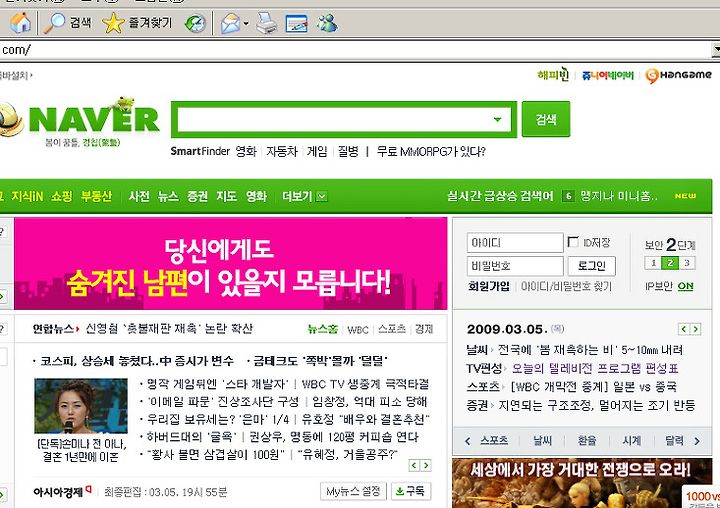The width and height of the screenshot is (720, 508).
Task: Go to next date beside 2009.03.05
Action: click(x=696, y=329)
